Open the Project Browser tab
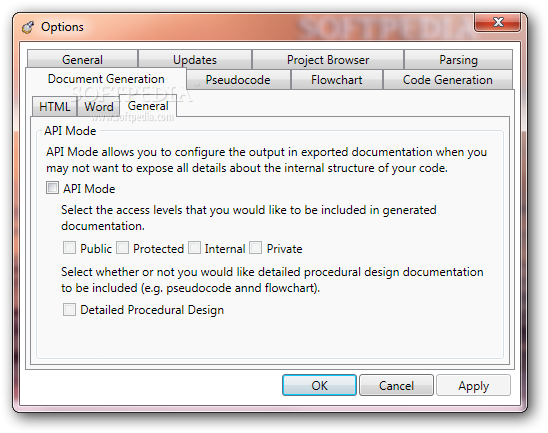The width and height of the screenshot is (548, 433). pyautogui.click(x=328, y=59)
